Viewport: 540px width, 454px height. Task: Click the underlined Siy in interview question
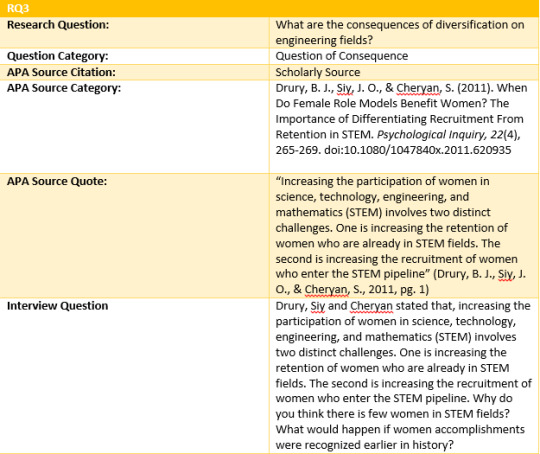(318, 306)
